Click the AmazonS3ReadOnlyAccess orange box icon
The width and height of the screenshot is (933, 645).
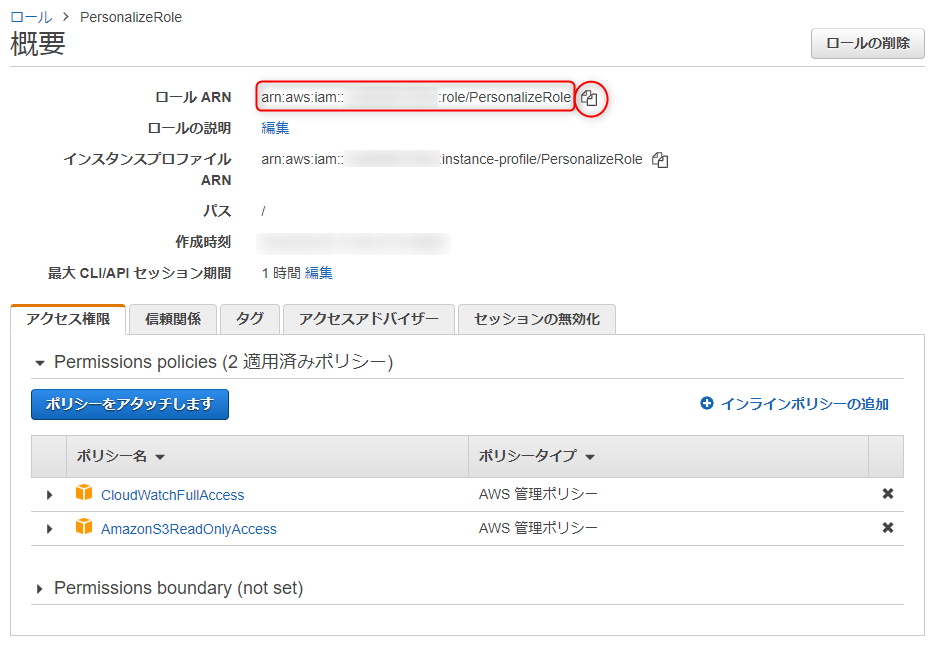point(84,527)
